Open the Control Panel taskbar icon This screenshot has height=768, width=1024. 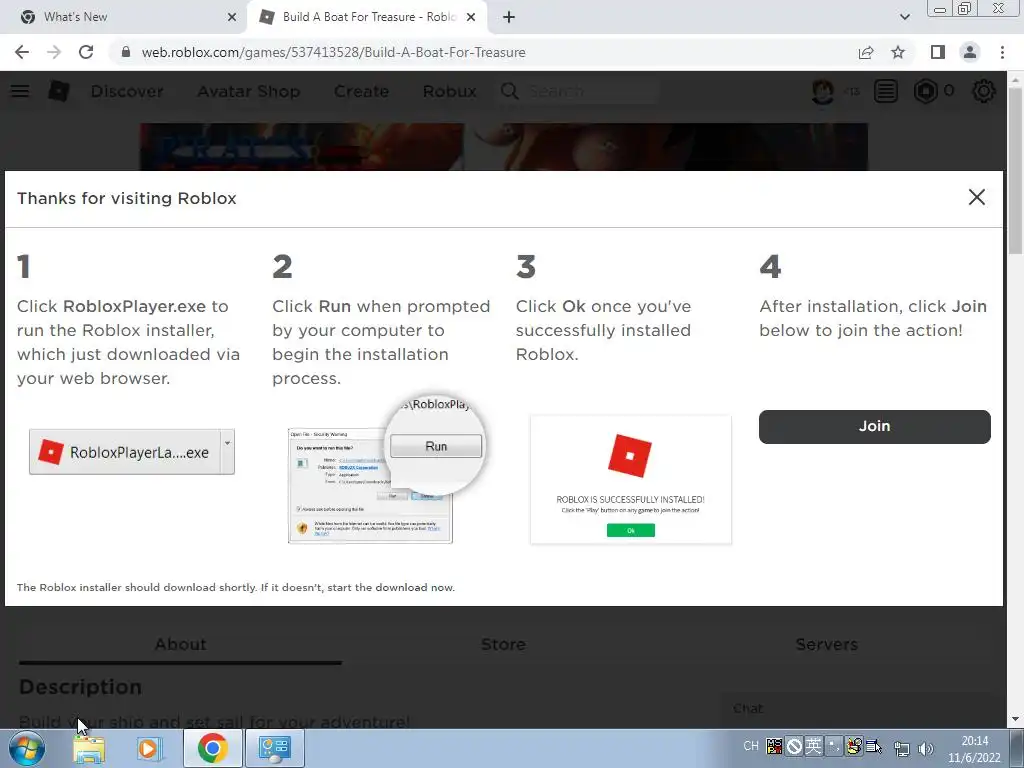point(274,748)
